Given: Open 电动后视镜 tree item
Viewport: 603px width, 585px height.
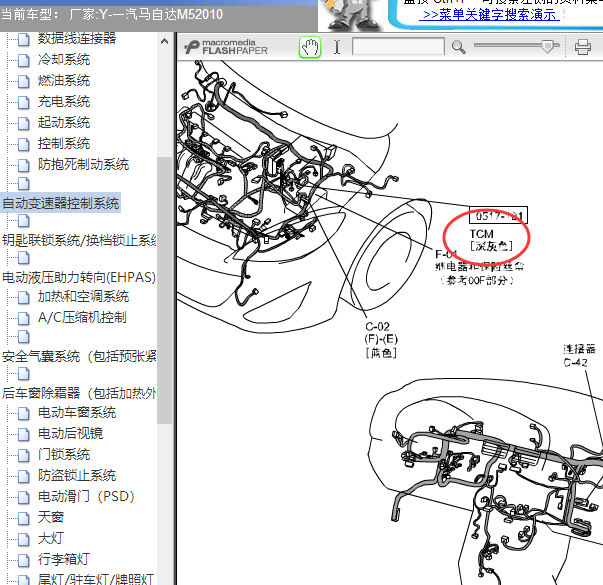Looking at the screenshot, I should click(x=70, y=433).
